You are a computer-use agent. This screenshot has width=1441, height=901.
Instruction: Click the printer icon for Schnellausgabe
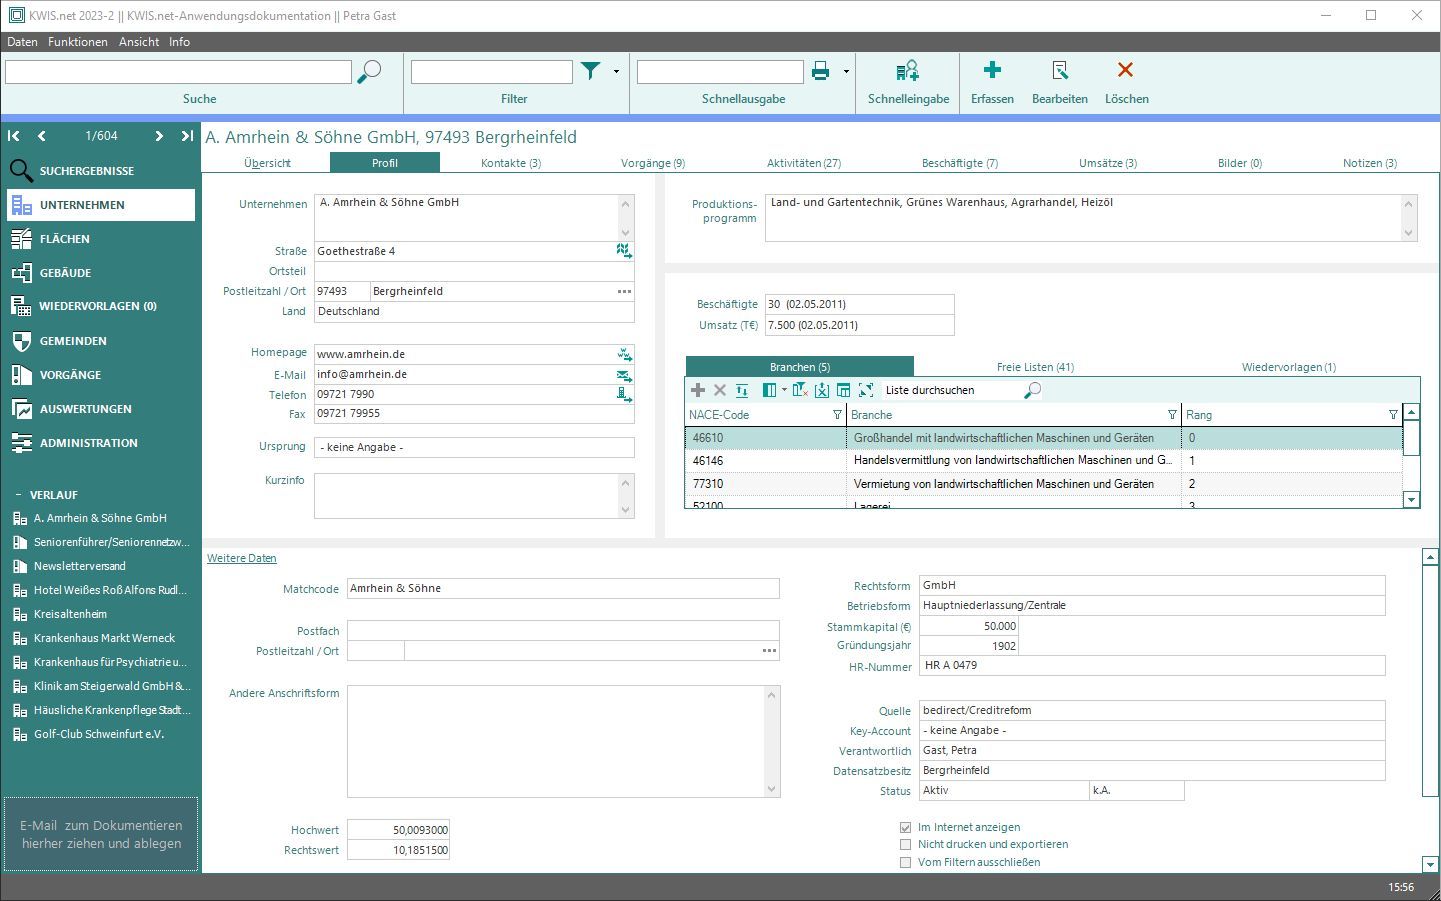click(x=821, y=71)
